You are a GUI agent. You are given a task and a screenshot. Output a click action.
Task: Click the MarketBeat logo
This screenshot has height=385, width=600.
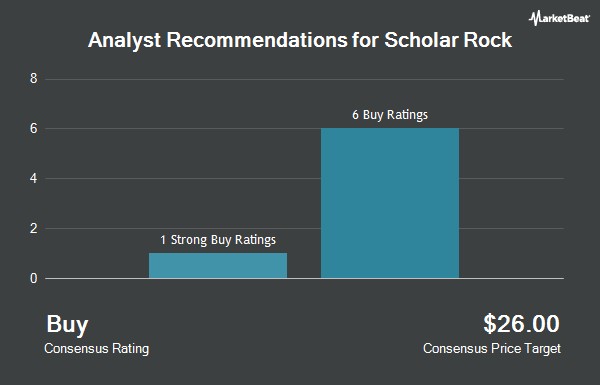click(559, 18)
